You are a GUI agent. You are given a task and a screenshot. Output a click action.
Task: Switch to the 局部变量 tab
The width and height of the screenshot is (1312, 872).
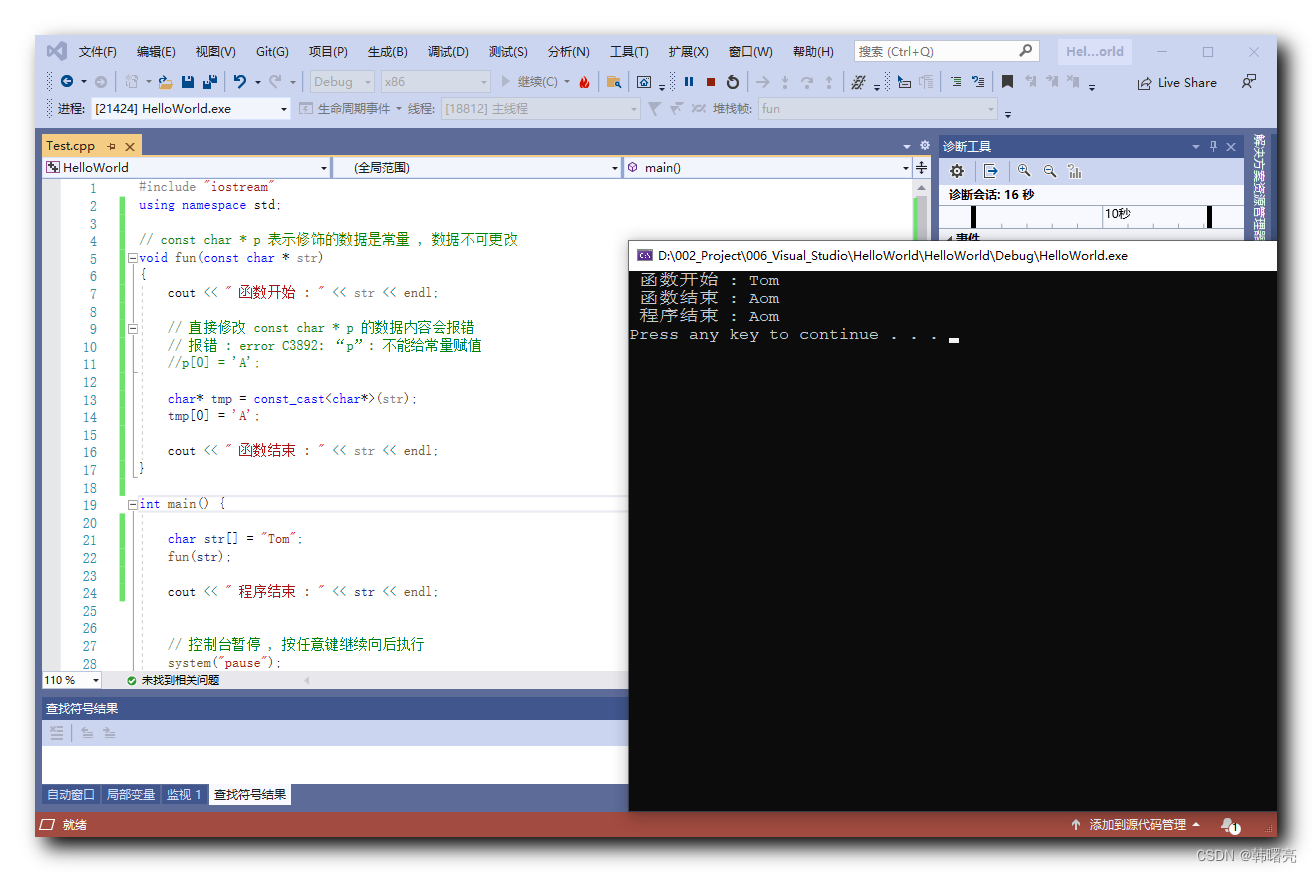[x=131, y=795]
